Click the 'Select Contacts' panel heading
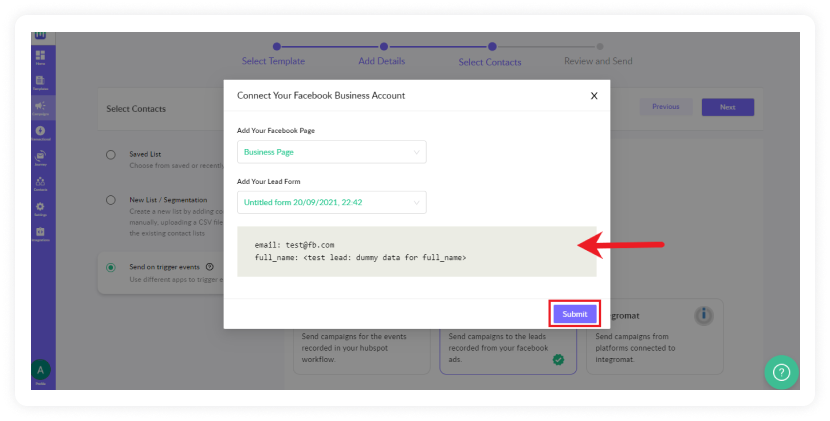Image resolution: width=830 pixels, height=421 pixels. click(136, 109)
